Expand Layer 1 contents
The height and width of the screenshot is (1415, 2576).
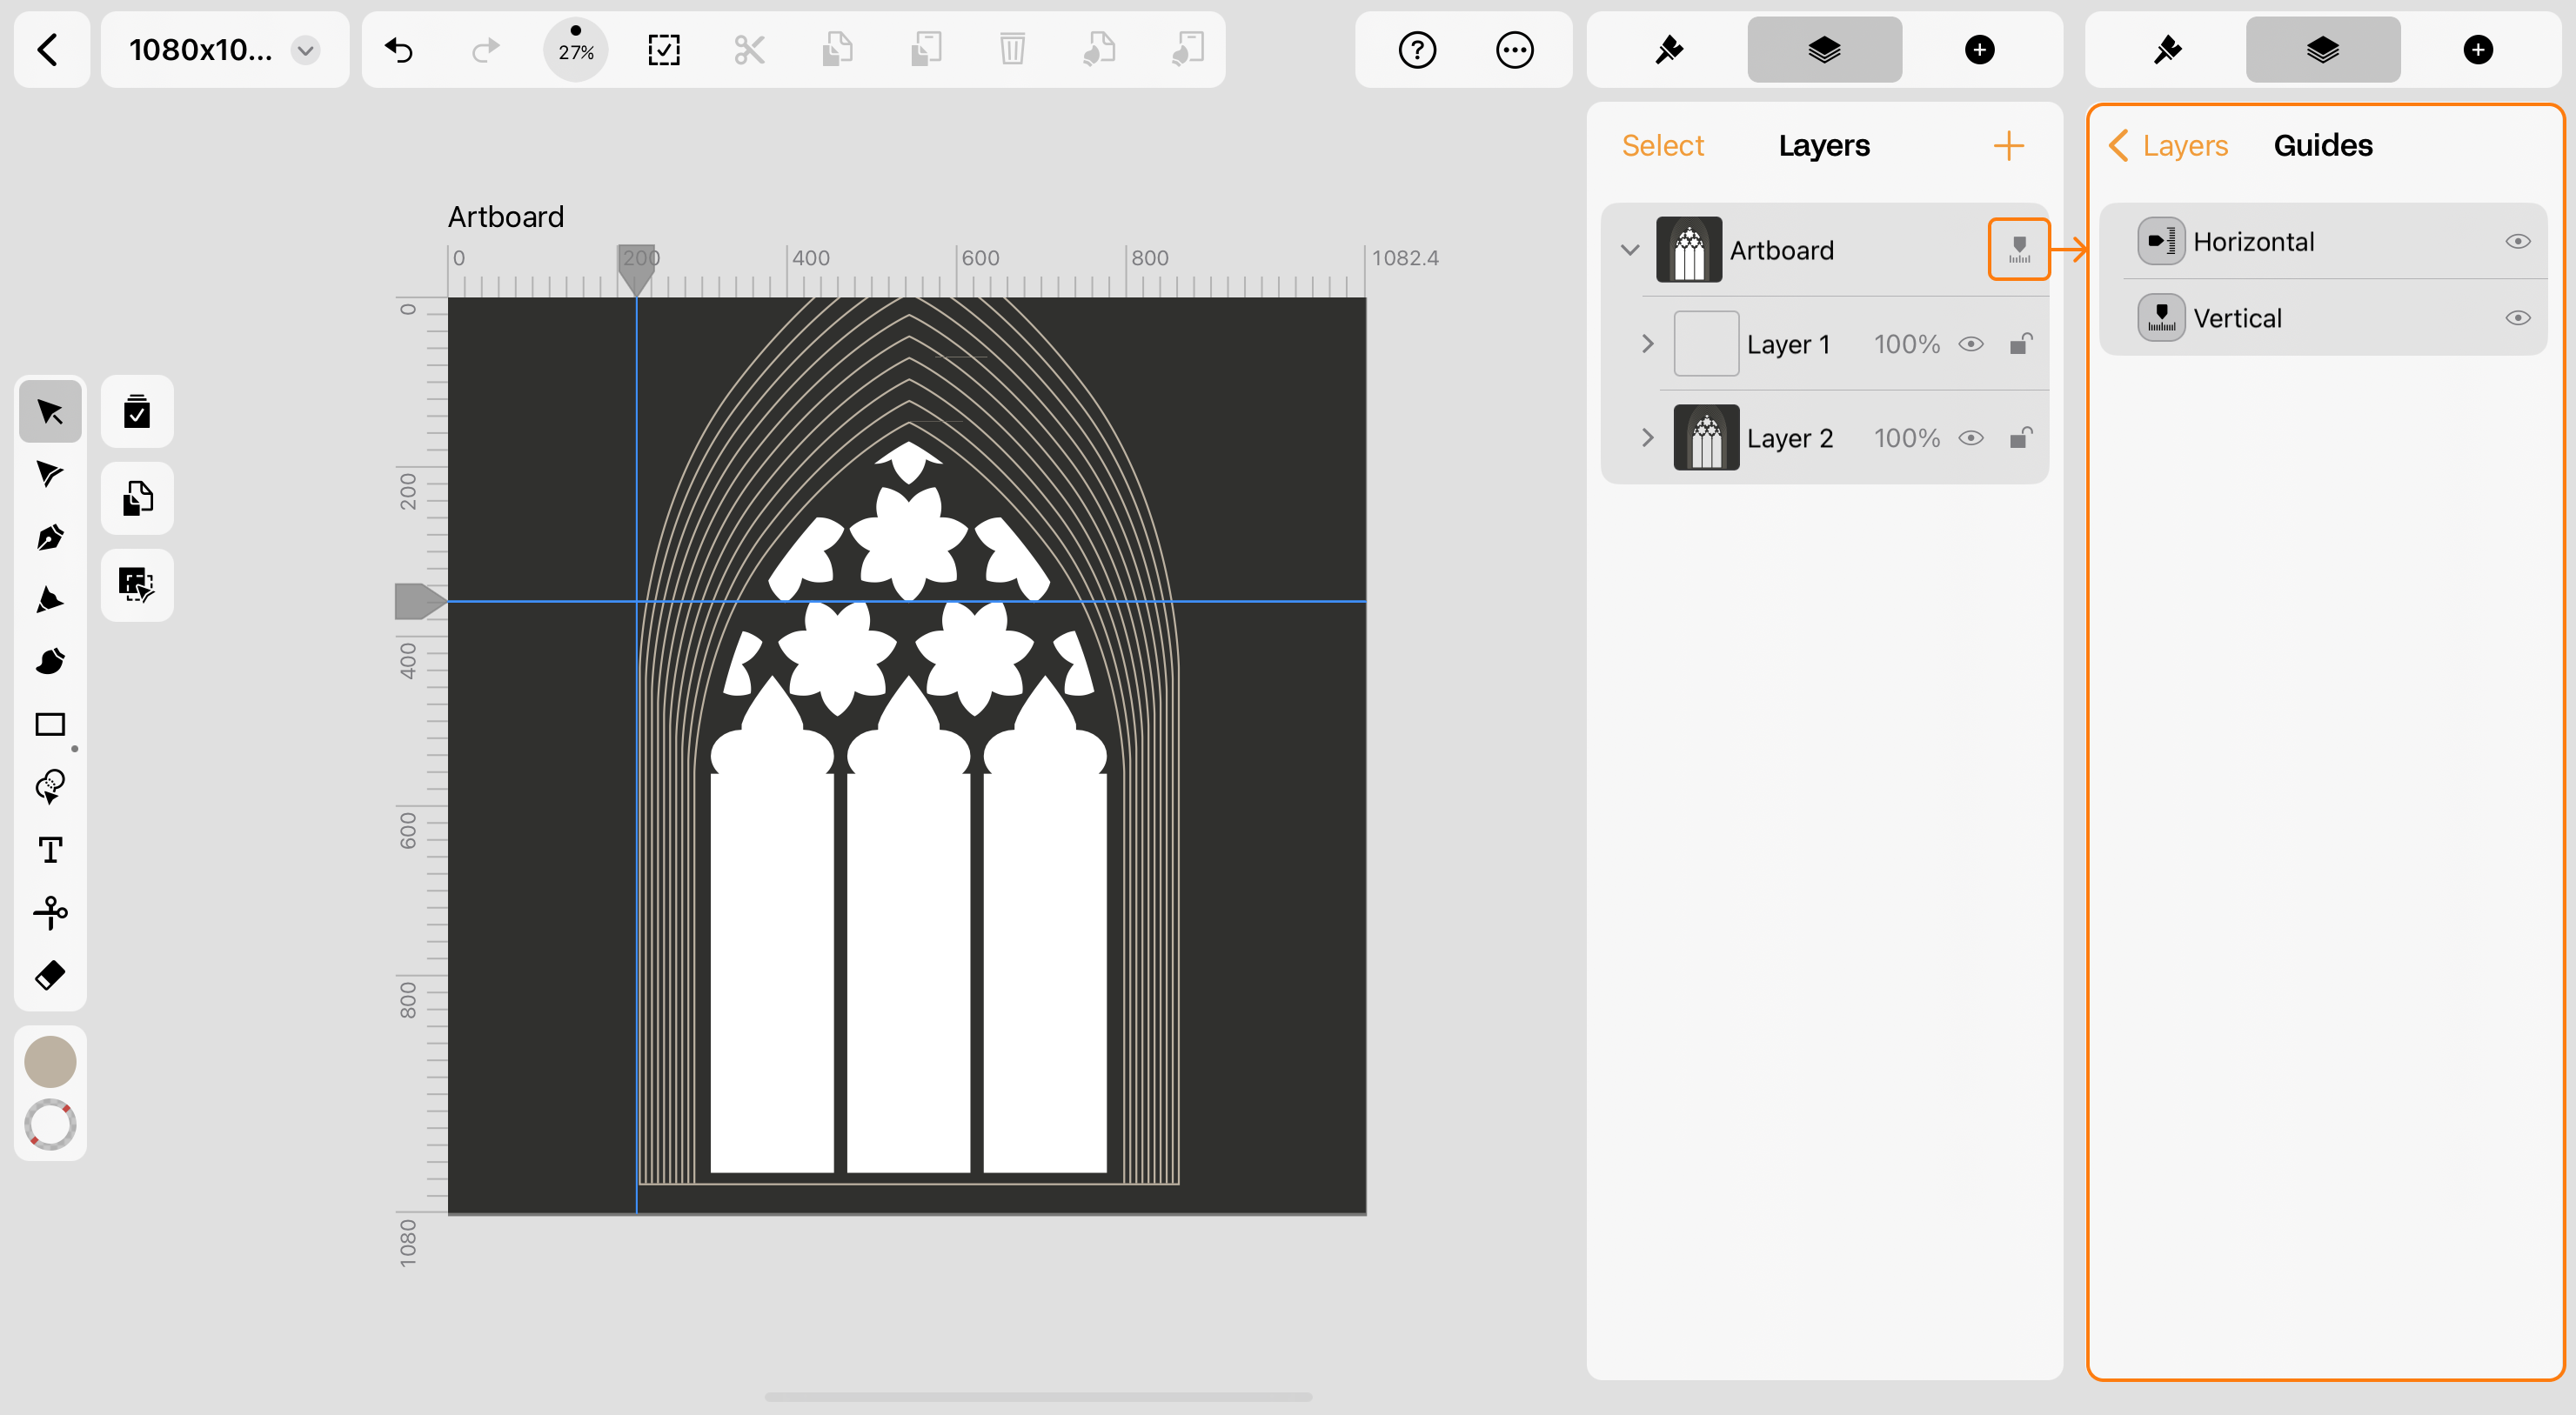point(1647,344)
